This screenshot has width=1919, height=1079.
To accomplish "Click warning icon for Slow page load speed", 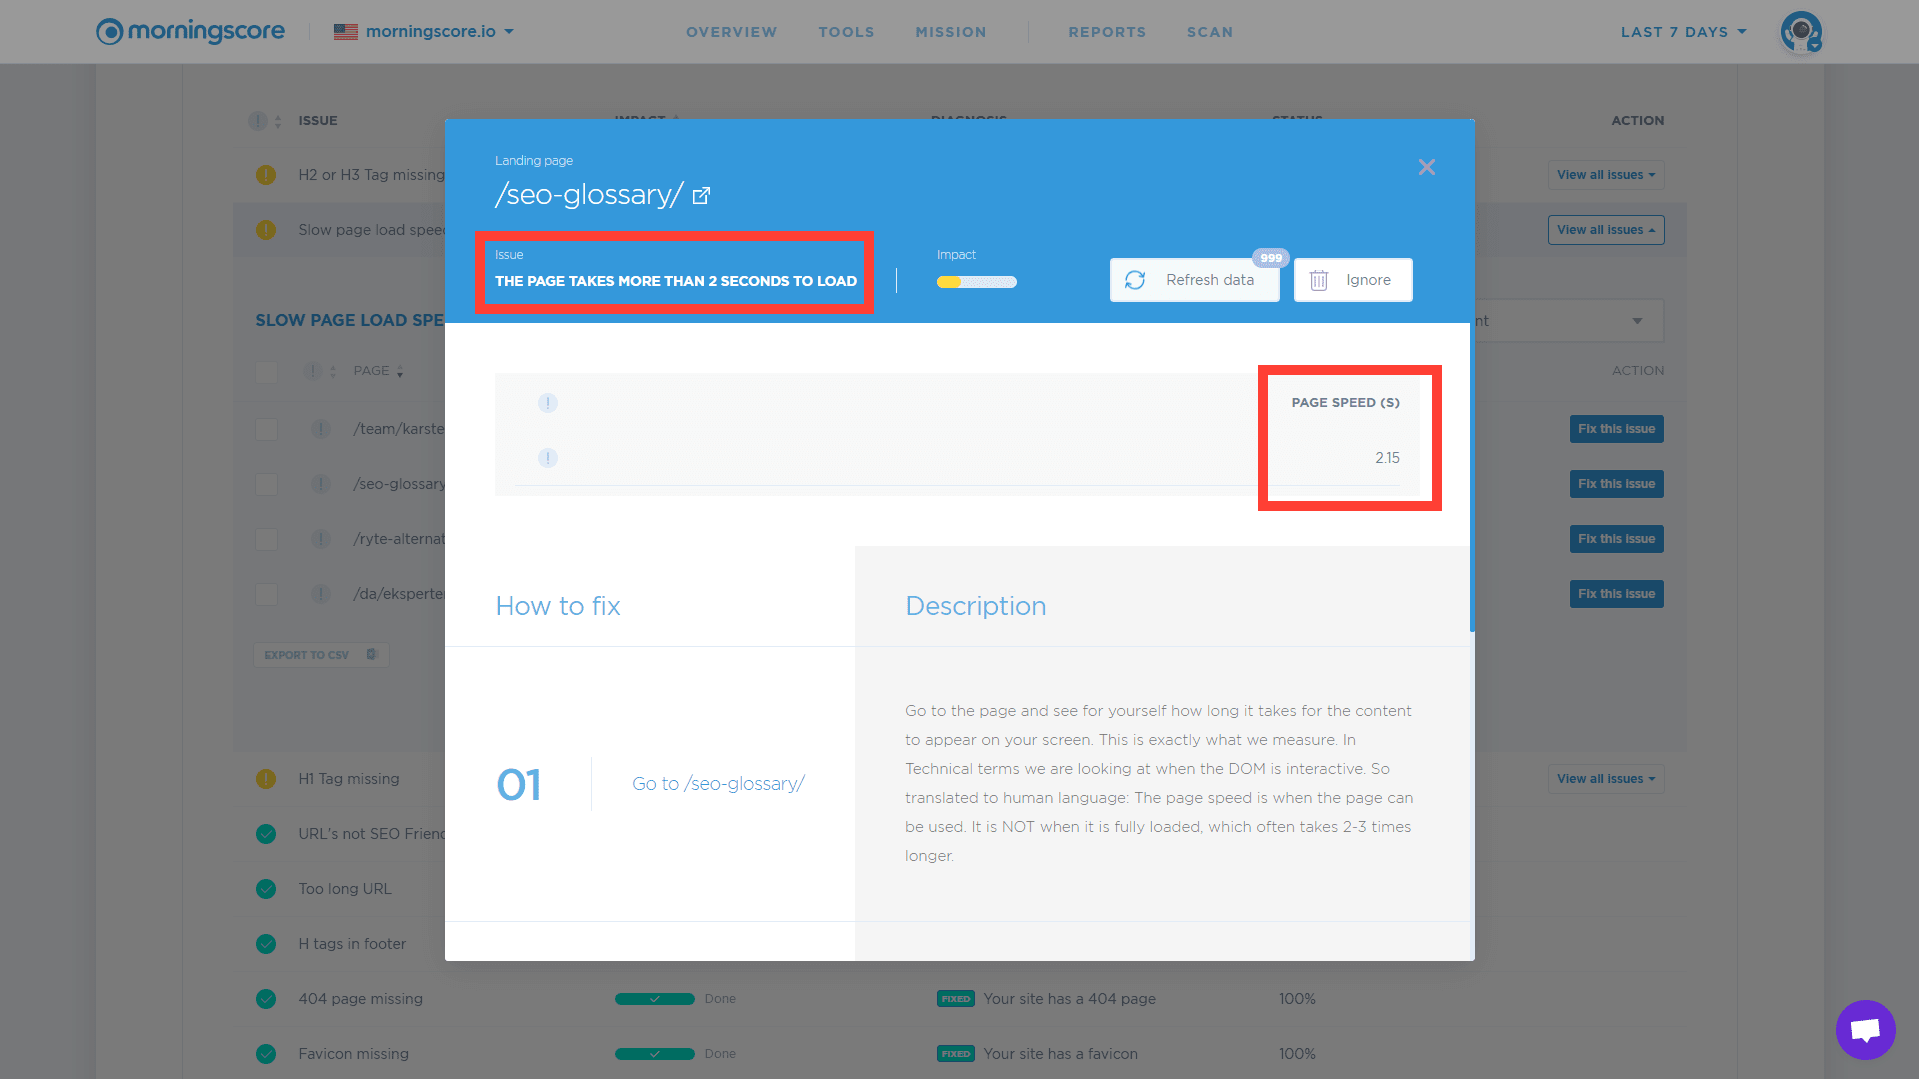I will [x=266, y=230].
